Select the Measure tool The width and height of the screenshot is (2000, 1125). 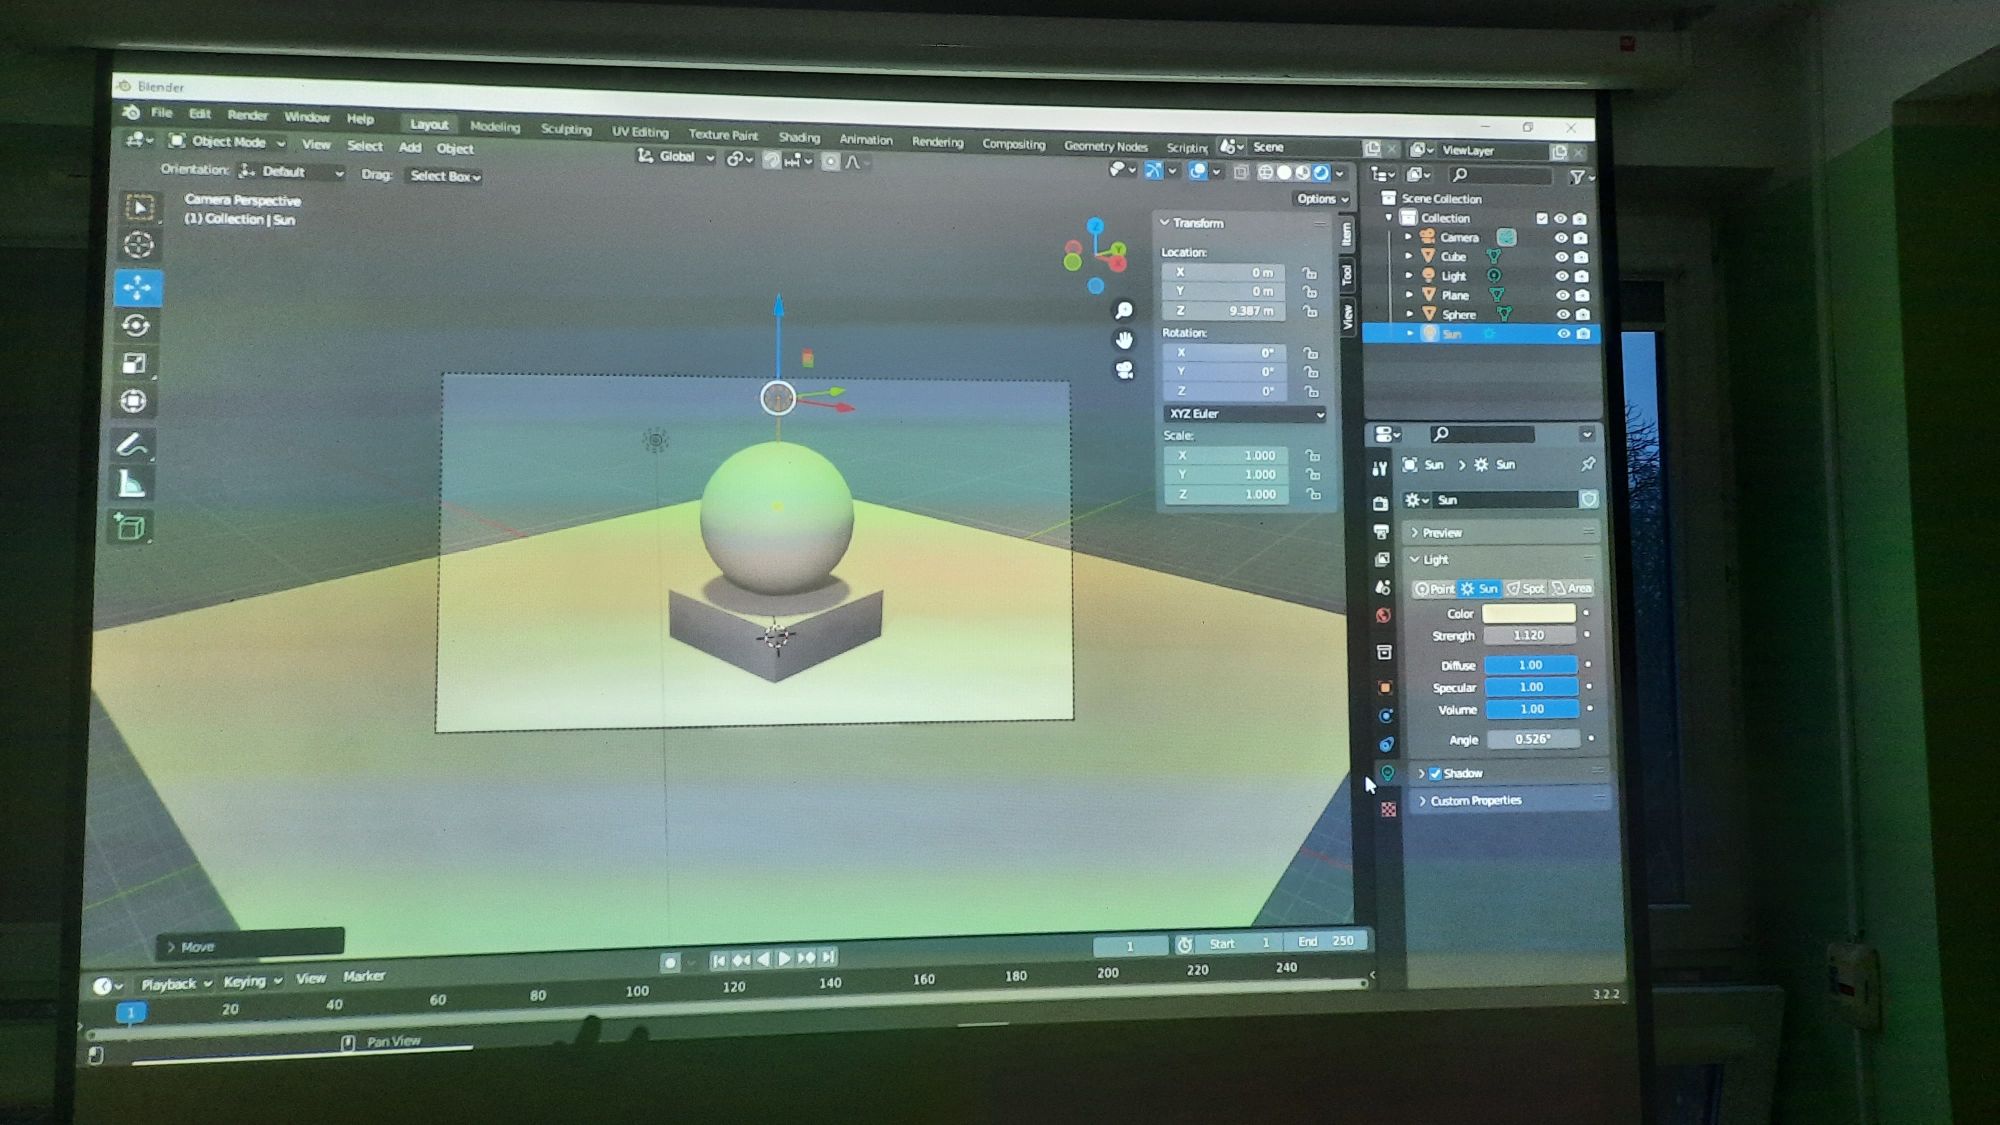click(132, 485)
